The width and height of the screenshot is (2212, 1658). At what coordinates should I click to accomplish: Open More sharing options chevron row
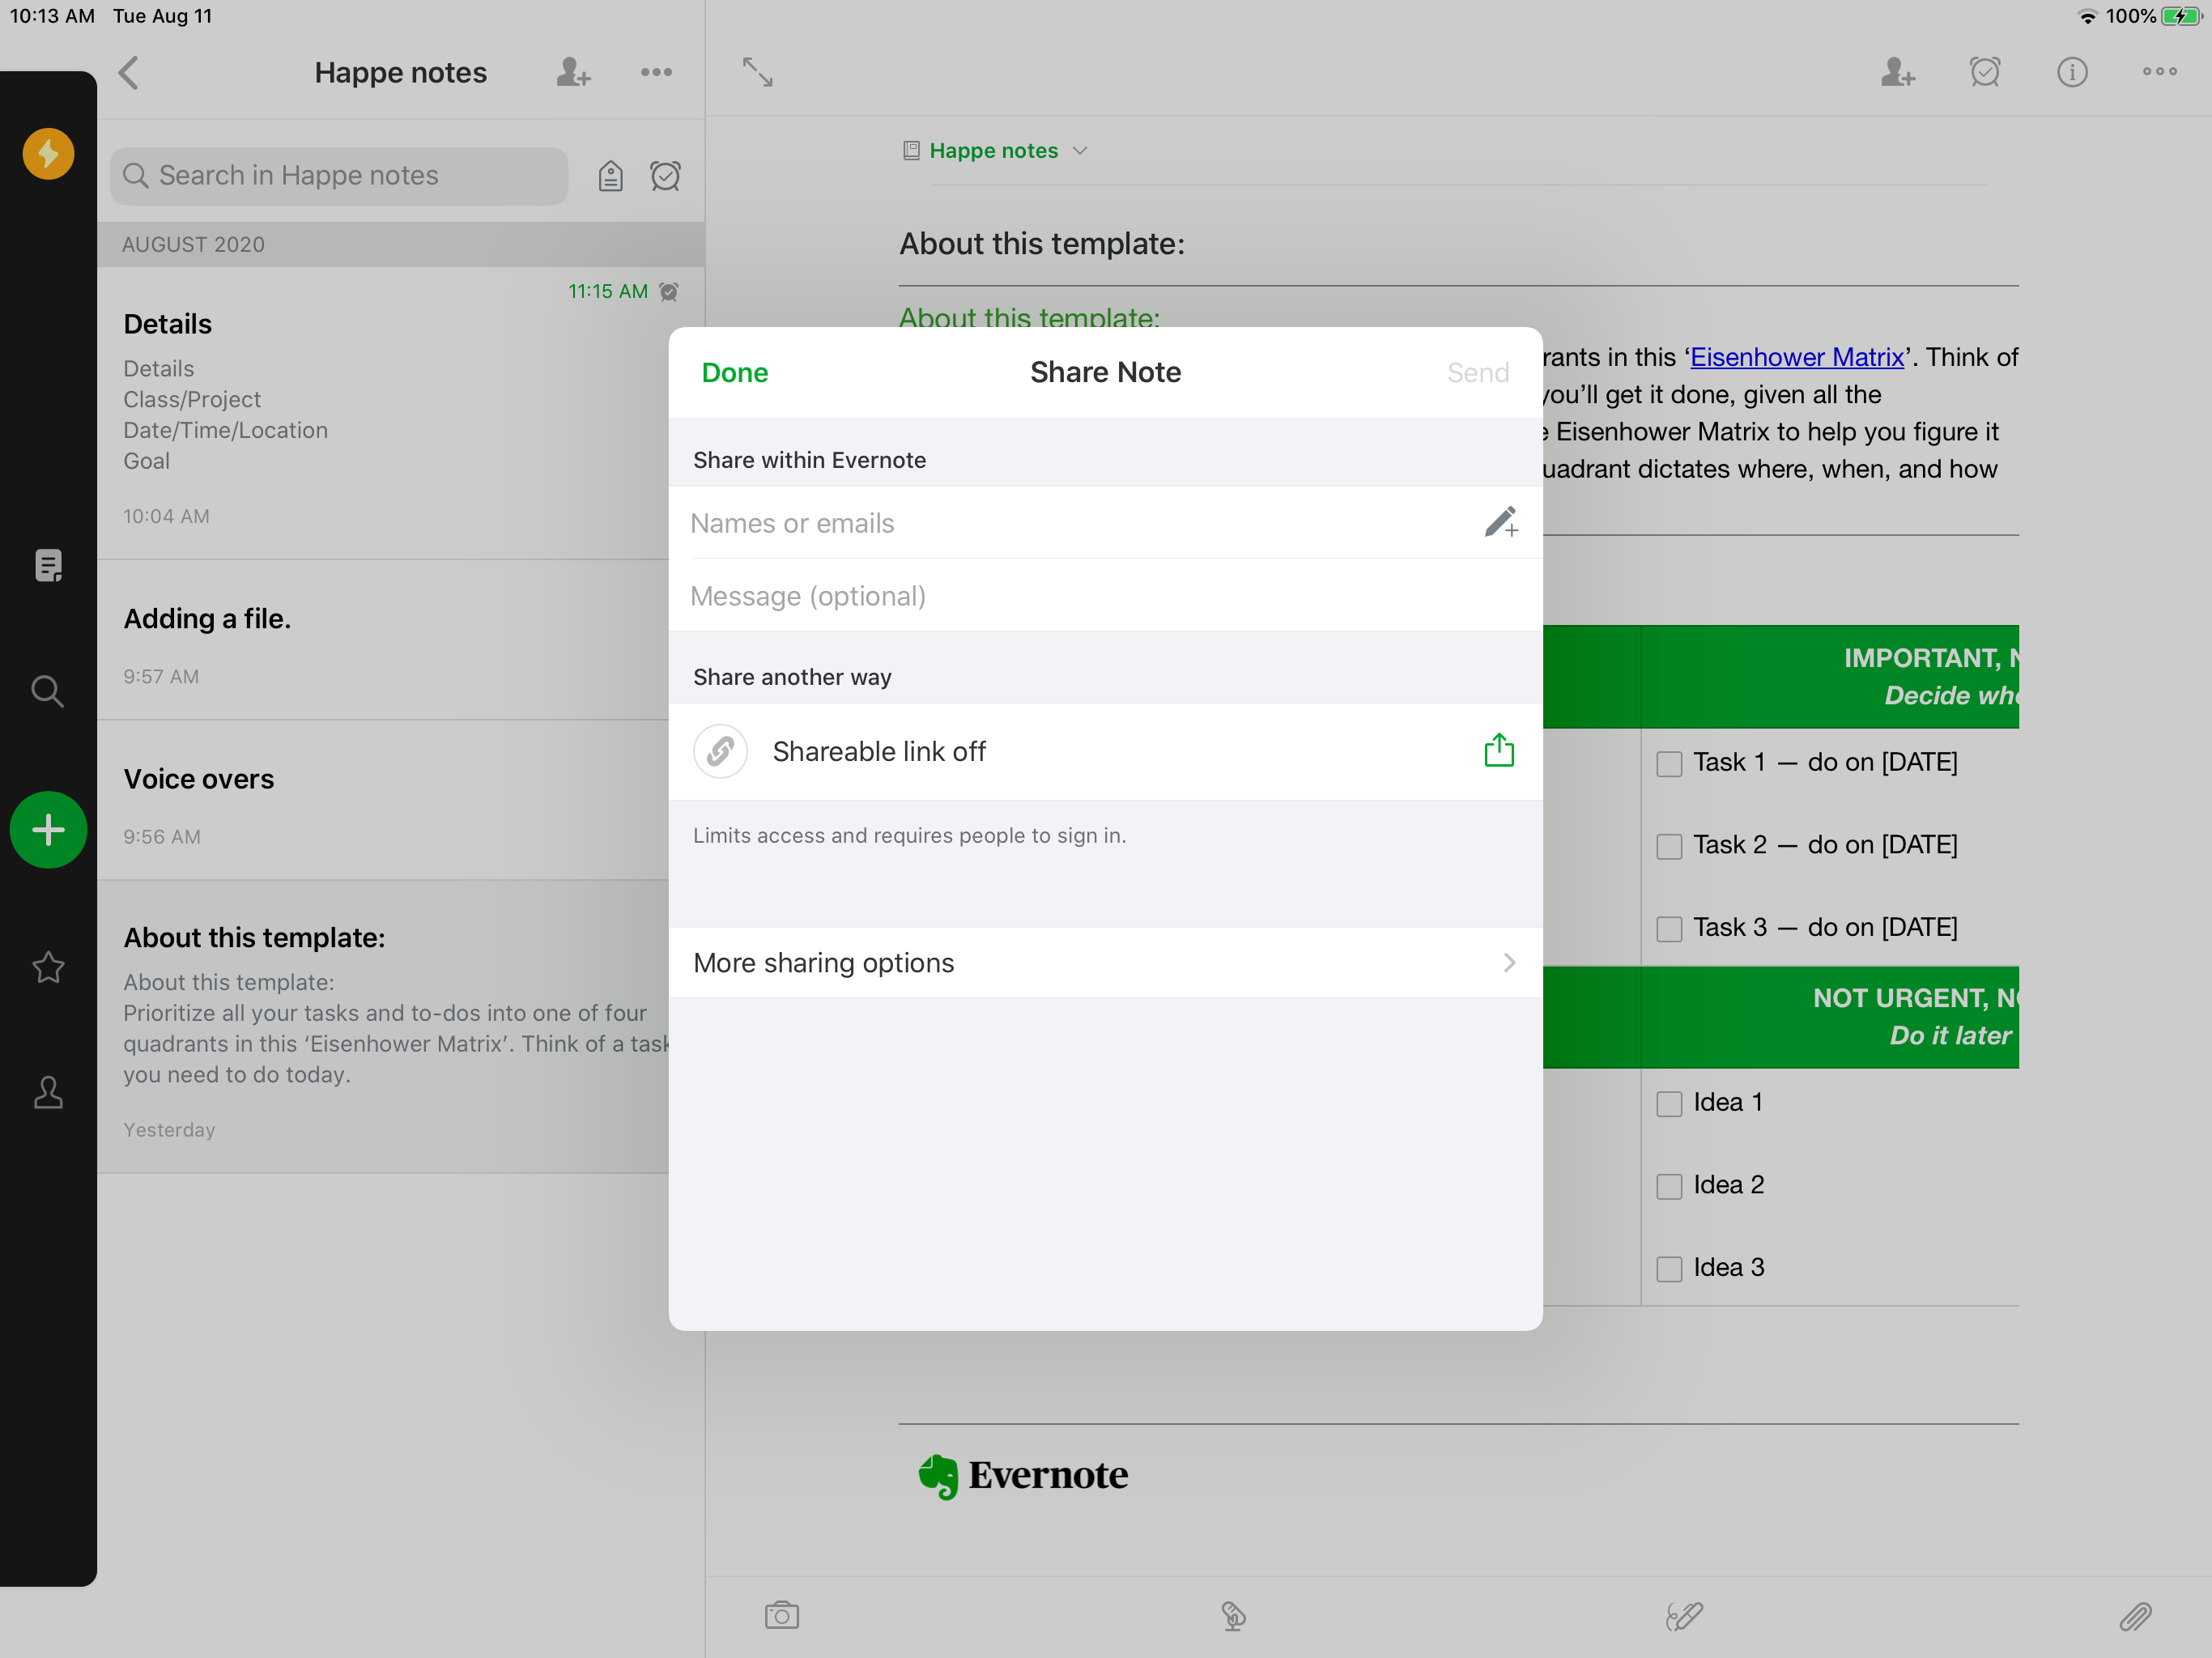[1105, 962]
